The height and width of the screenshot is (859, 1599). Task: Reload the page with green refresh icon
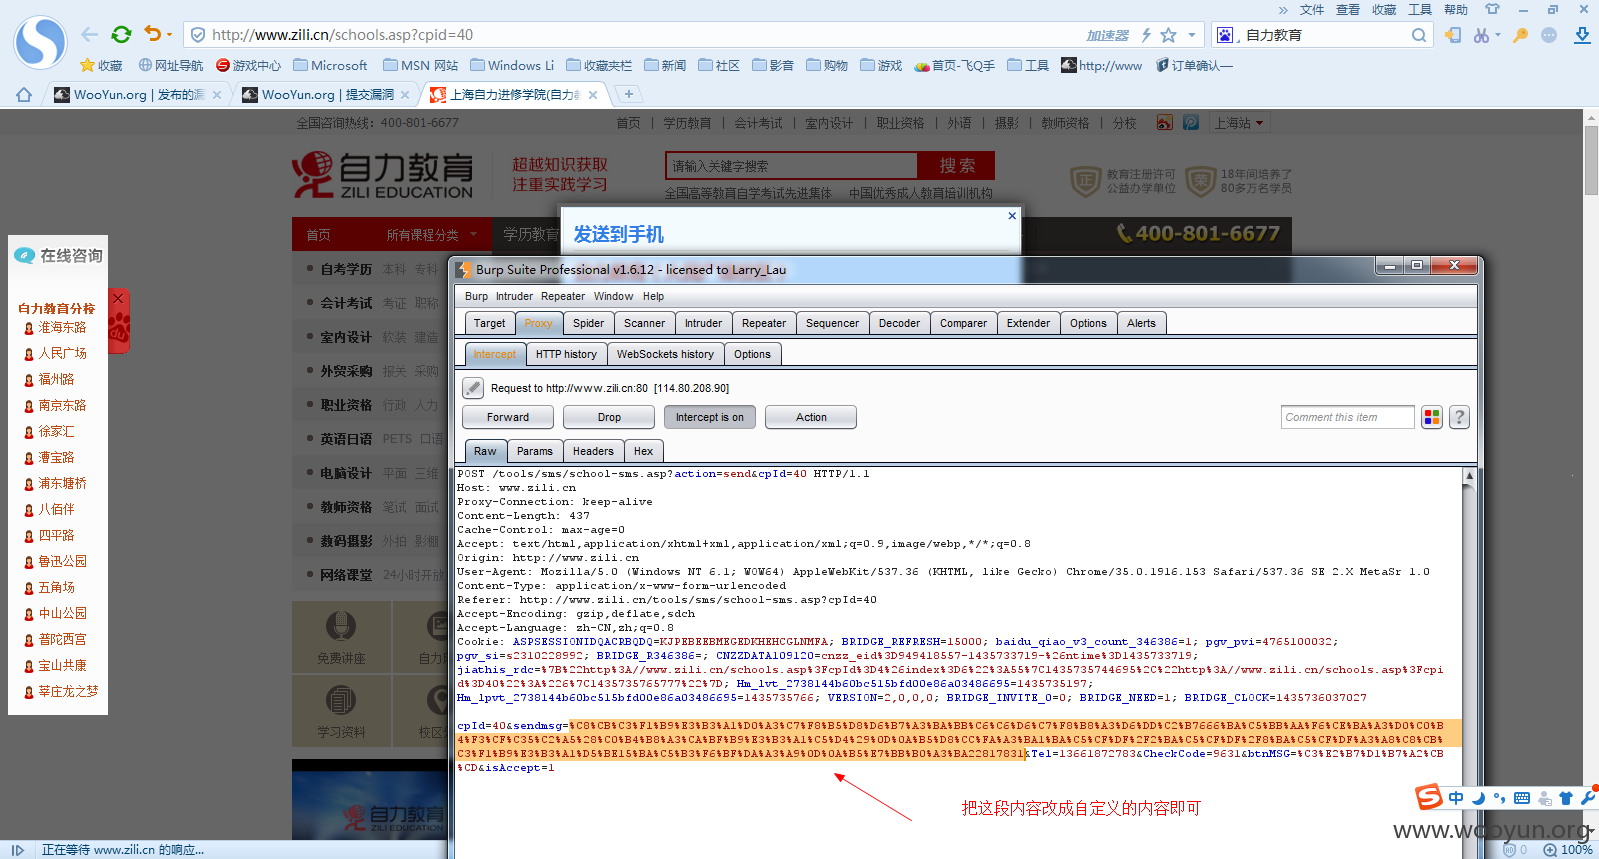click(x=121, y=35)
